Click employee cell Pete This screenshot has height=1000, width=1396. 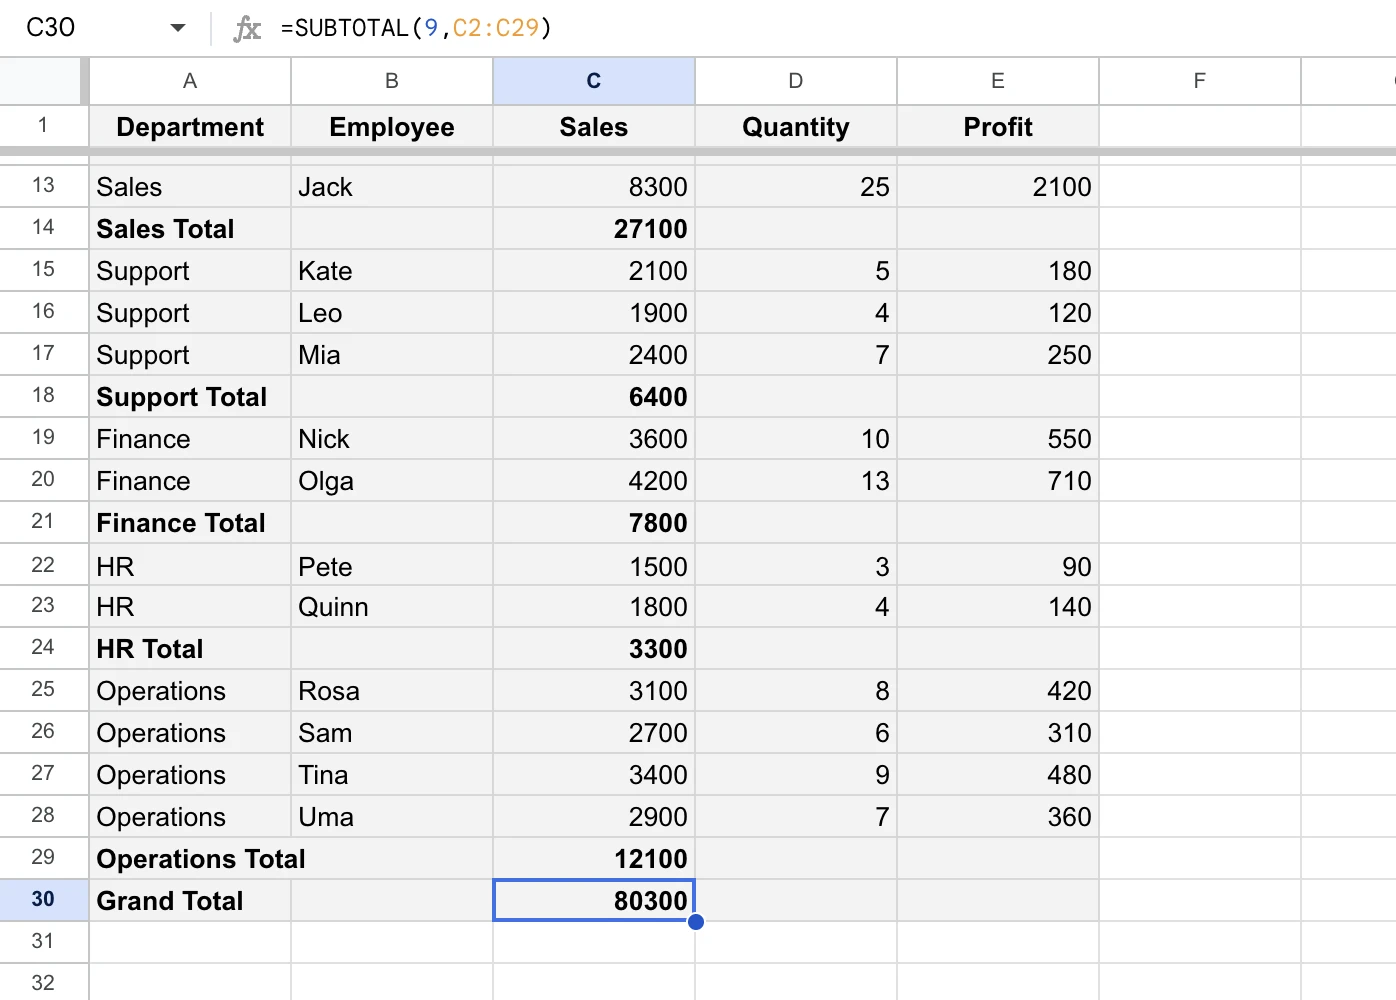[x=392, y=566]
